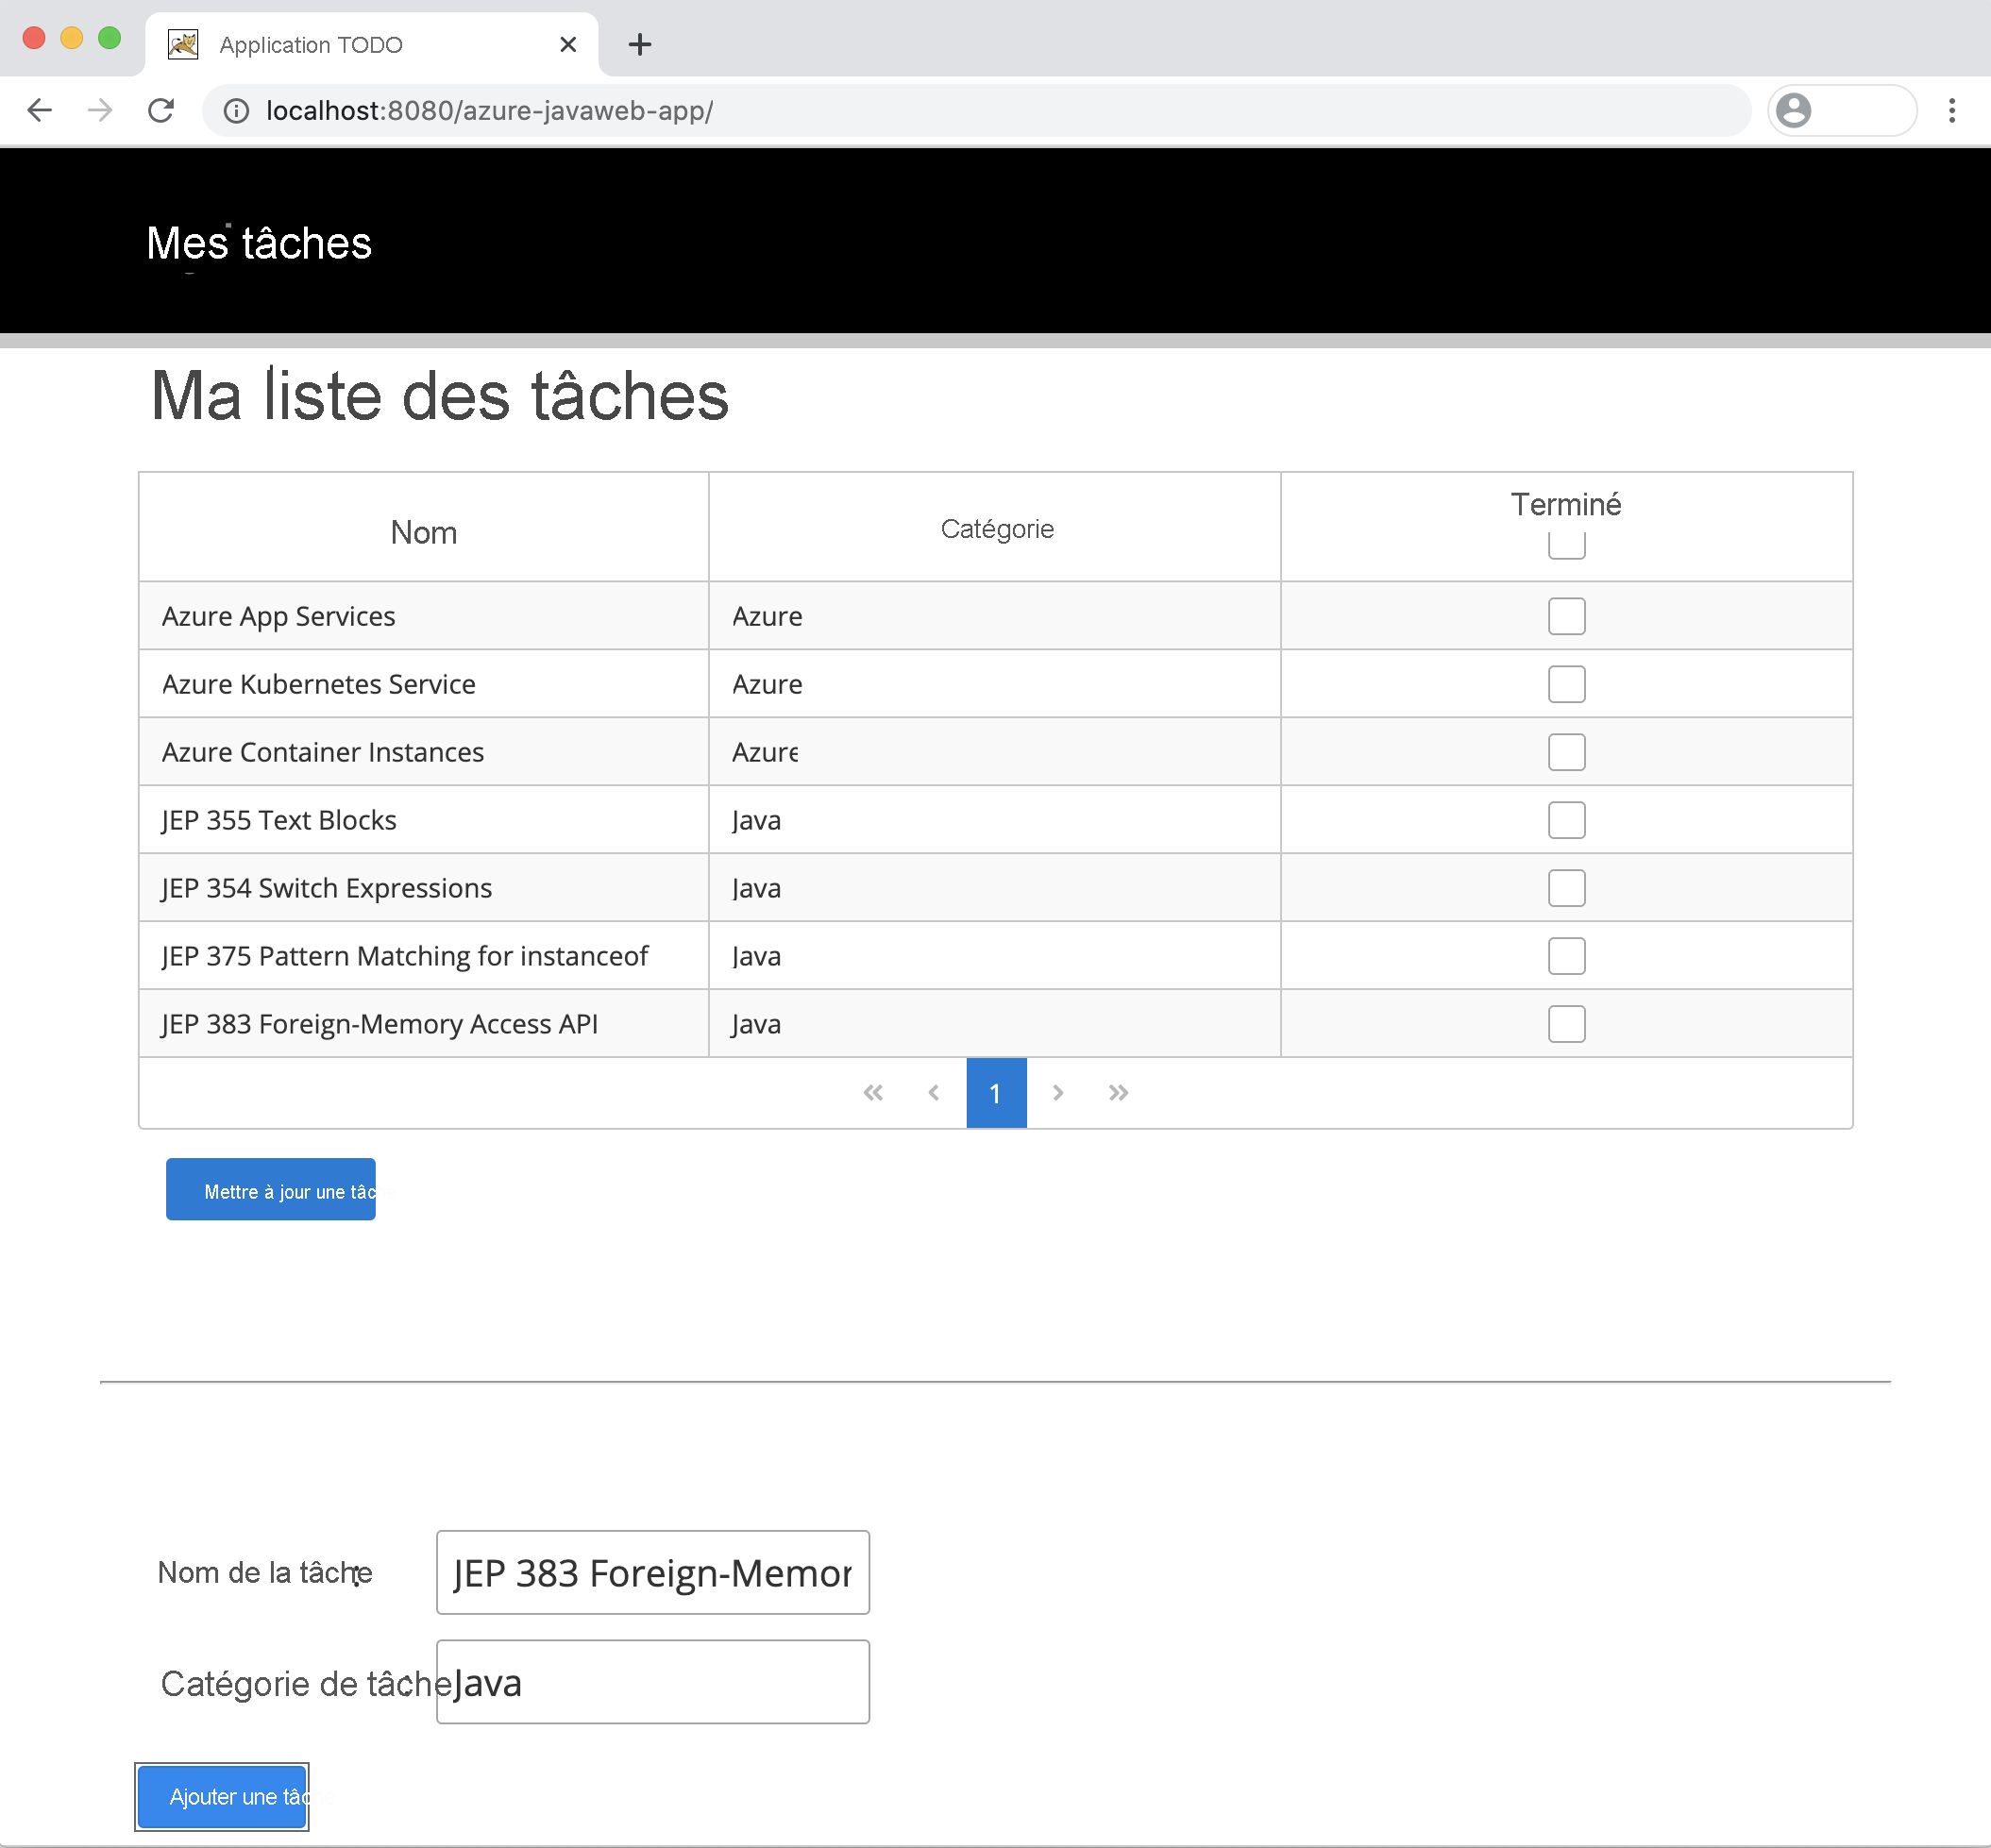The width and height of the screenshot is (1991, 1848).
Task: Click the Ma liste des tâches heading
Action: [440, 396]
